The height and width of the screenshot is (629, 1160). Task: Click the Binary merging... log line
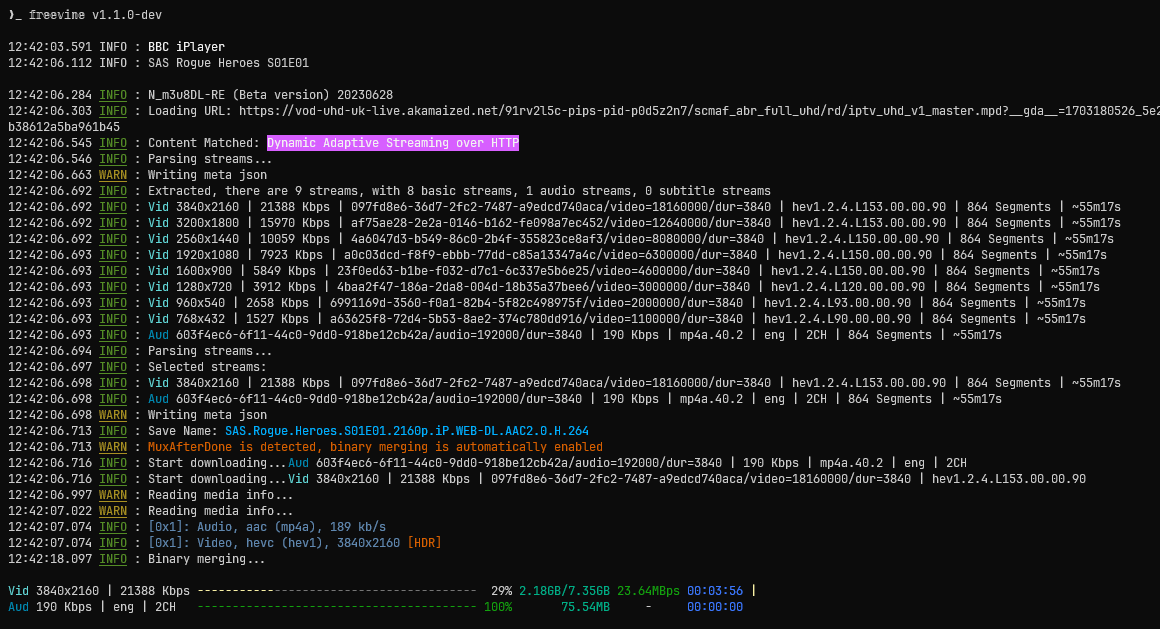tap(206, 559)
